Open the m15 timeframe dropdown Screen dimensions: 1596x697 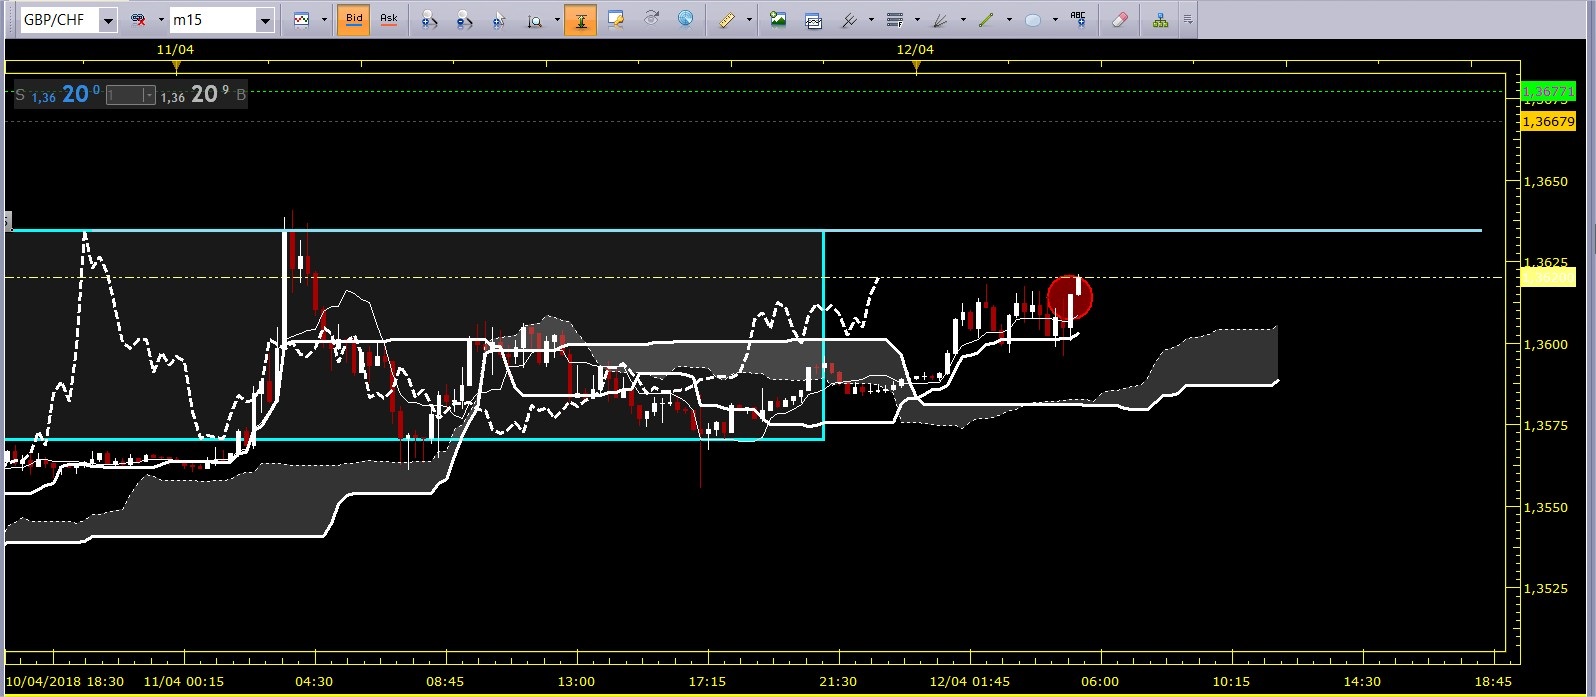coord(265,20)
